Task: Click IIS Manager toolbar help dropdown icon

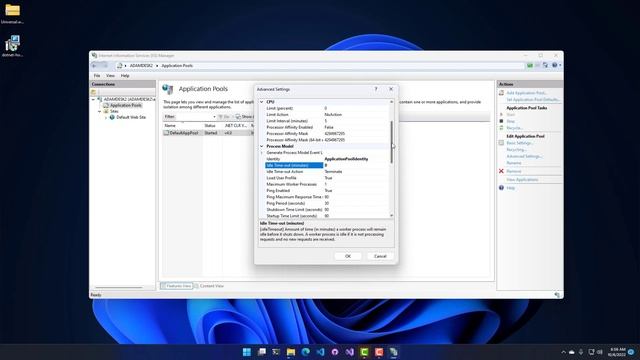Action: [556, 65]
